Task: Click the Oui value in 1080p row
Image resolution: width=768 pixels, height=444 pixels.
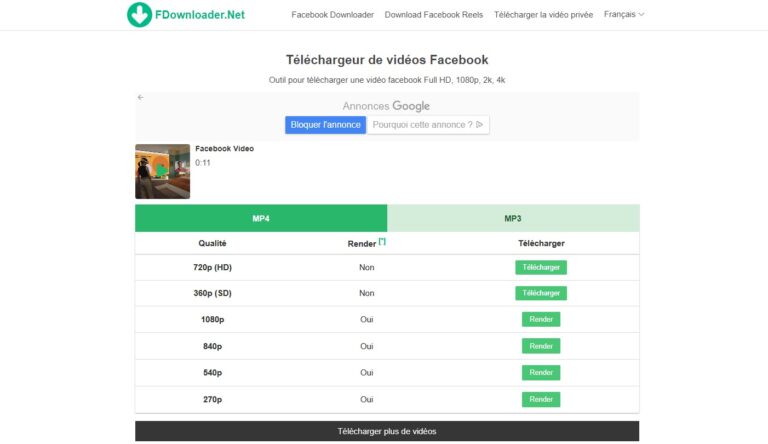Action: 366,320
